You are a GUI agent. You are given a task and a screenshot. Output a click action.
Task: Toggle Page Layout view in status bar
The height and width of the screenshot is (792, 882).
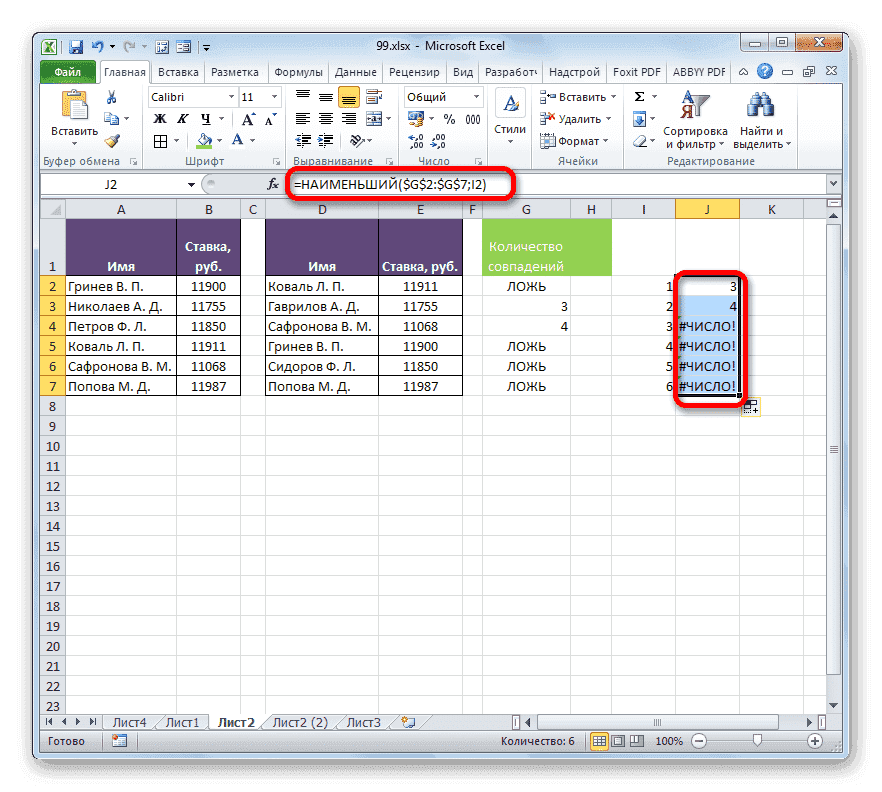(x=618, y=741)
